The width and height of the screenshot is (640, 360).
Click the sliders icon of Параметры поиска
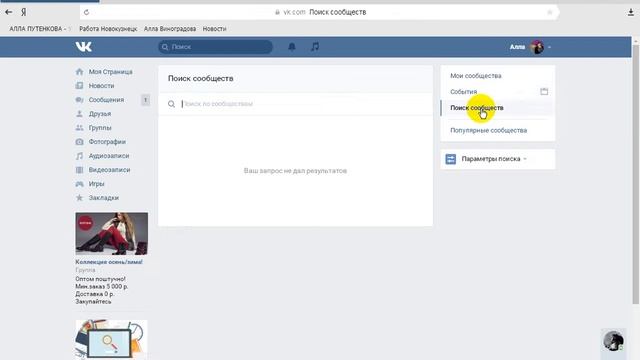point(451,159)
